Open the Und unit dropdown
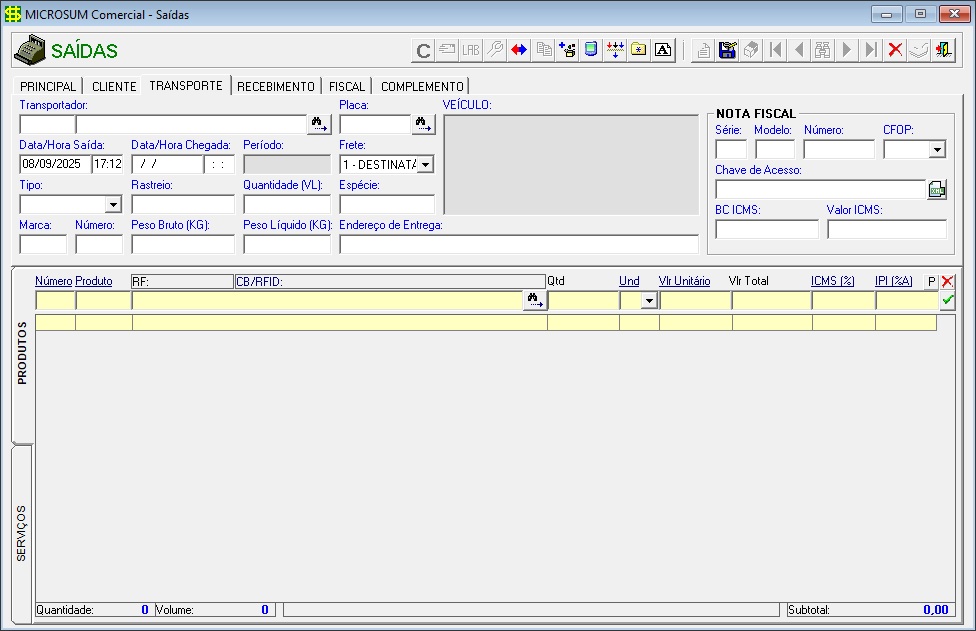Image resolution: width=976 pixels, height=631 pixels. click(x=648, y=300)
